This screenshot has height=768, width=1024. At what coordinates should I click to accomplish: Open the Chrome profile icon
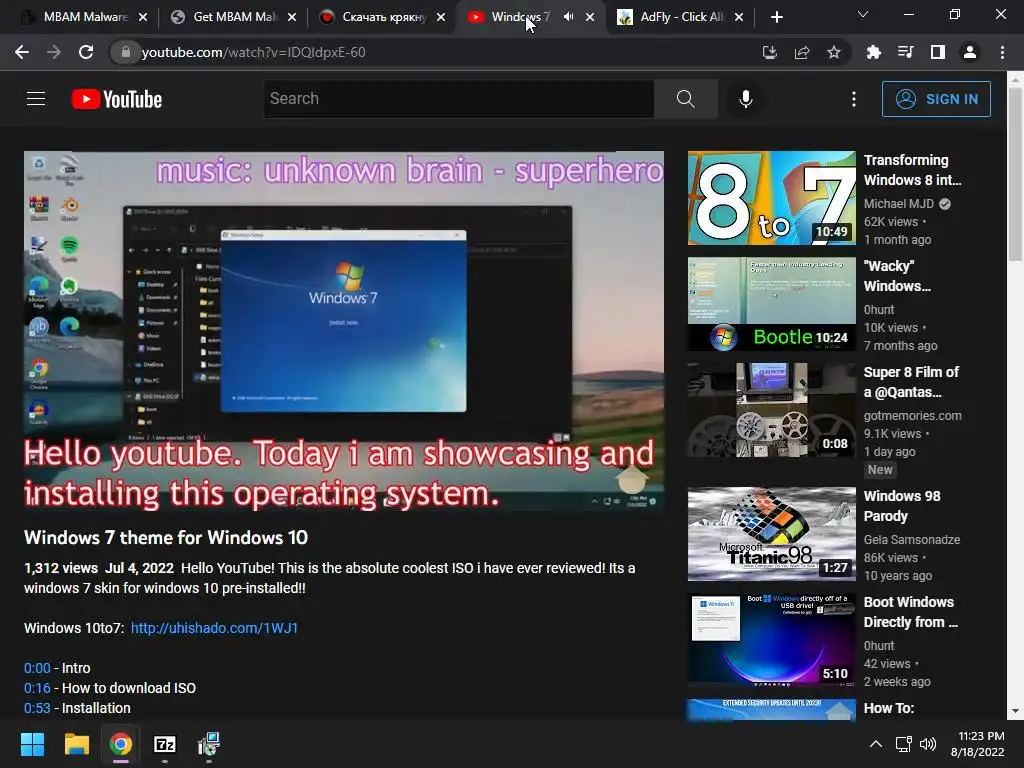coord(970,52)
